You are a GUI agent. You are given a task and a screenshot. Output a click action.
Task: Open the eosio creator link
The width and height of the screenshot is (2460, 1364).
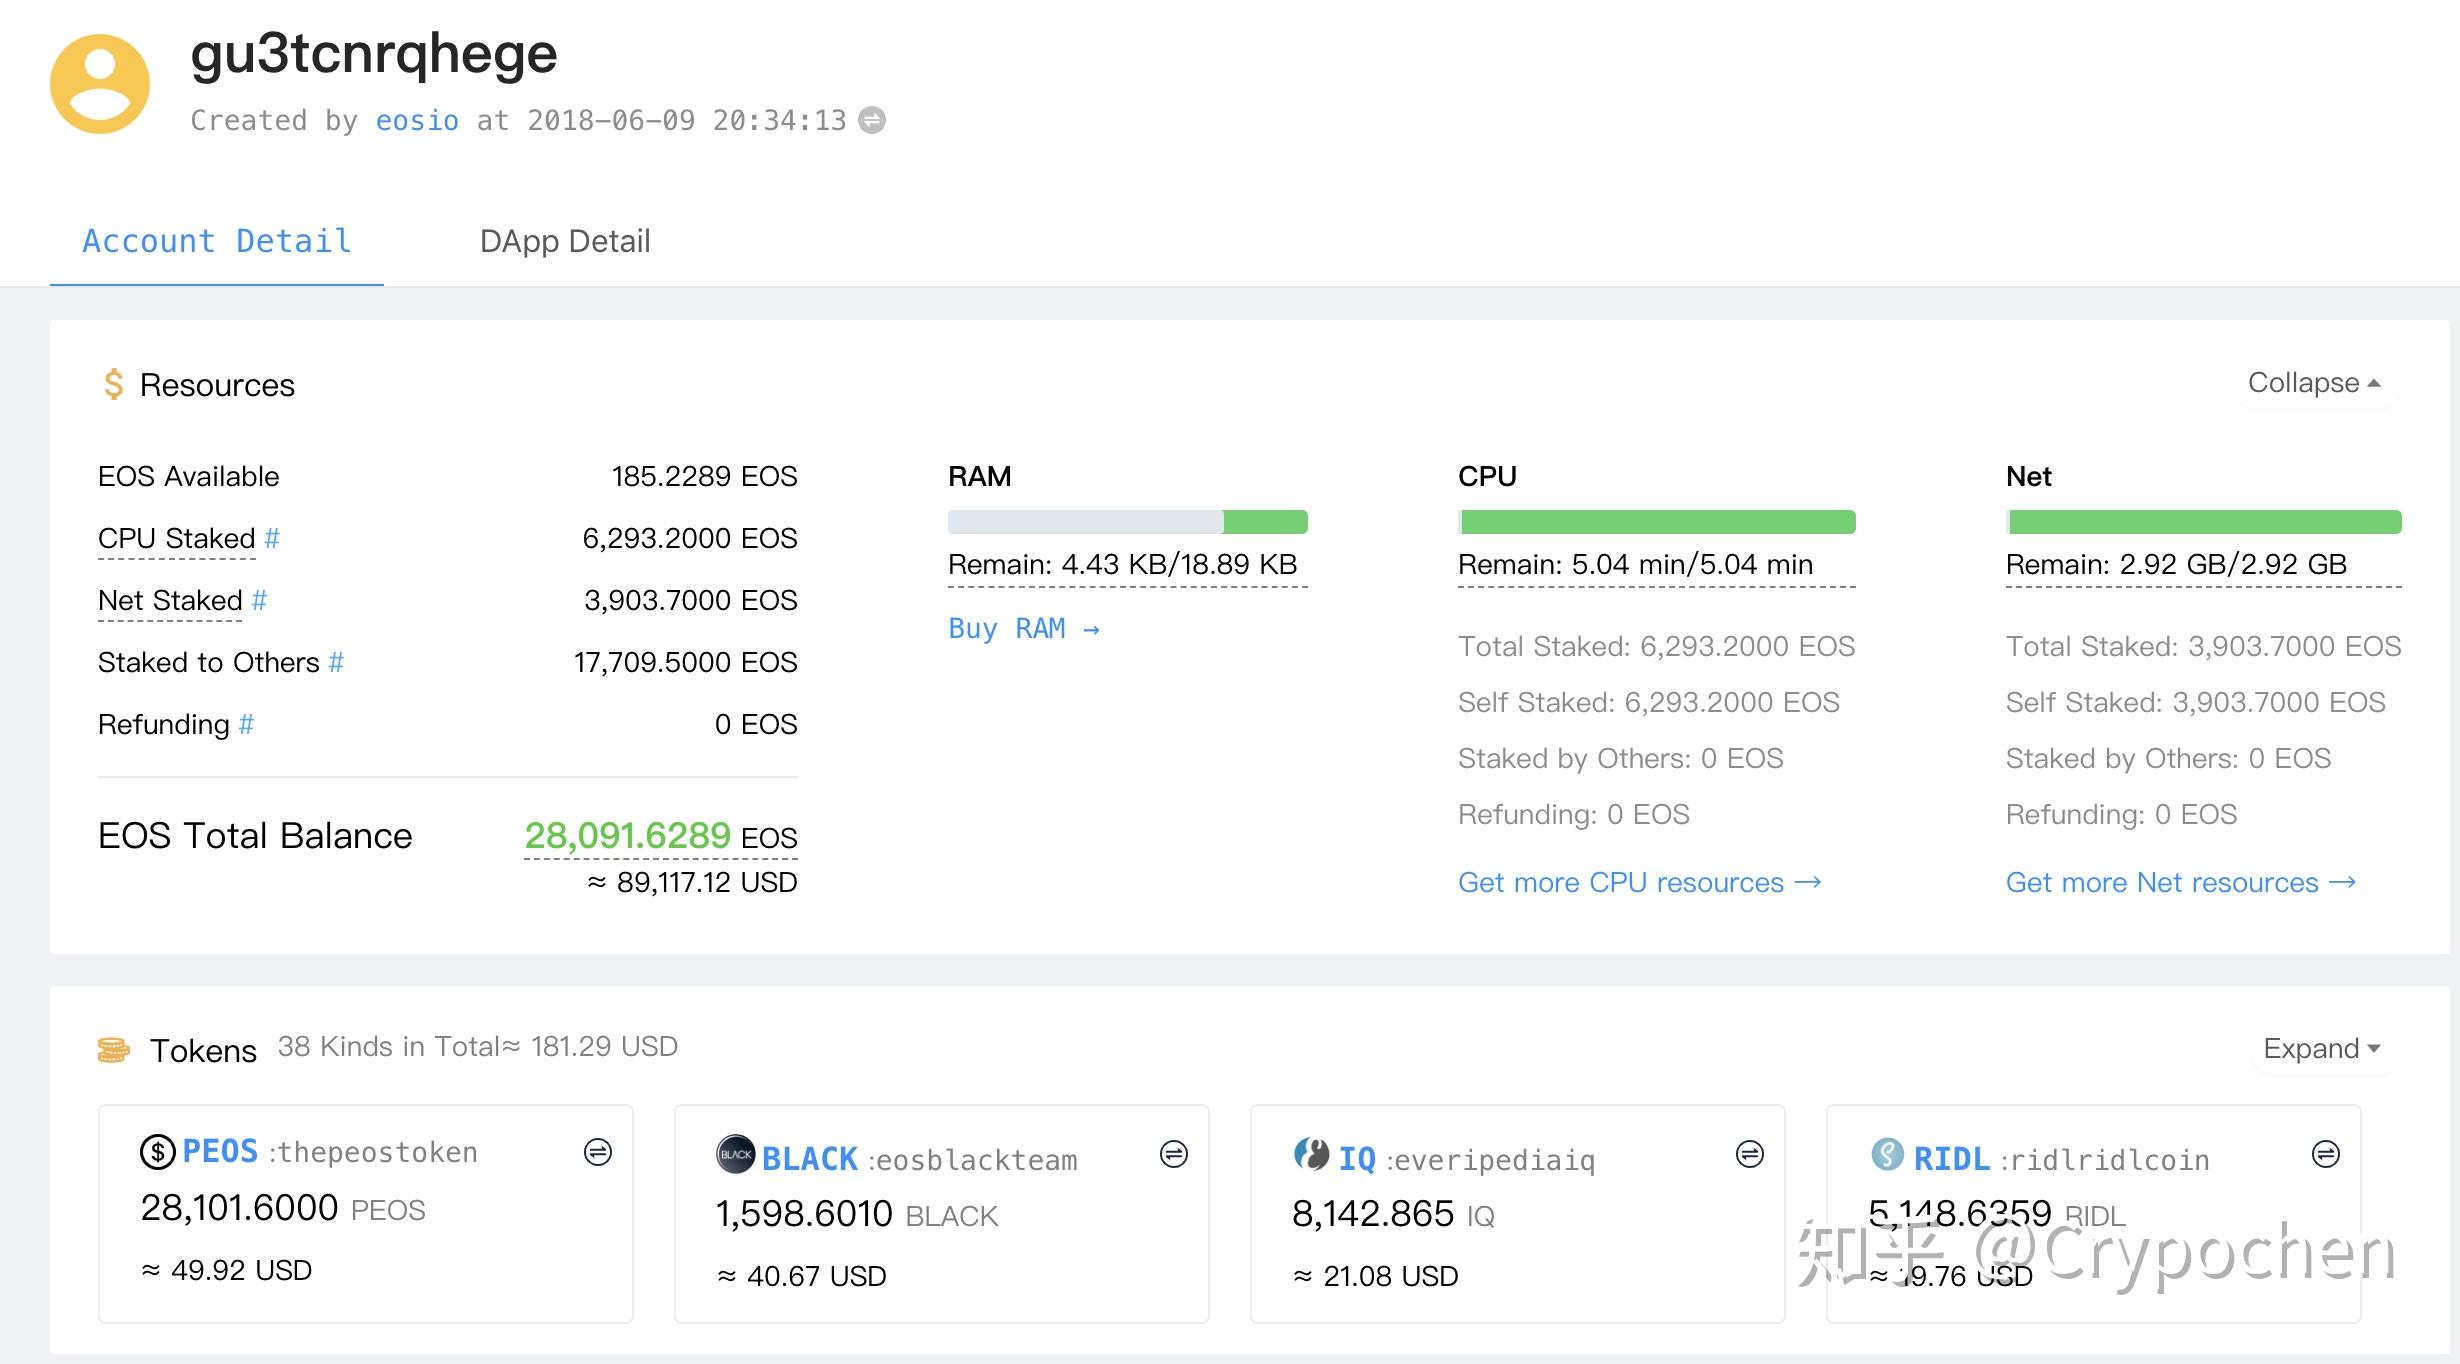pos(417,120)
